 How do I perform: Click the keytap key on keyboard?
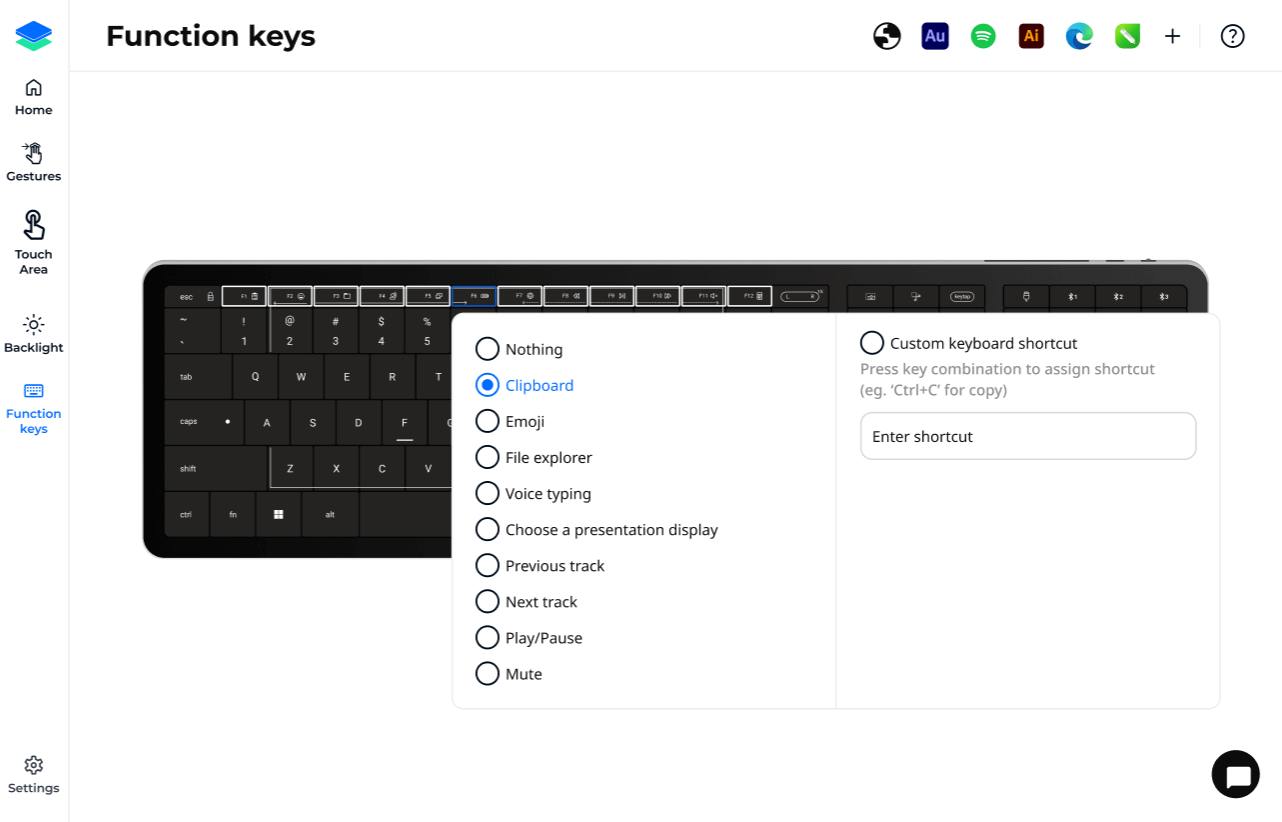click(962, 296)
